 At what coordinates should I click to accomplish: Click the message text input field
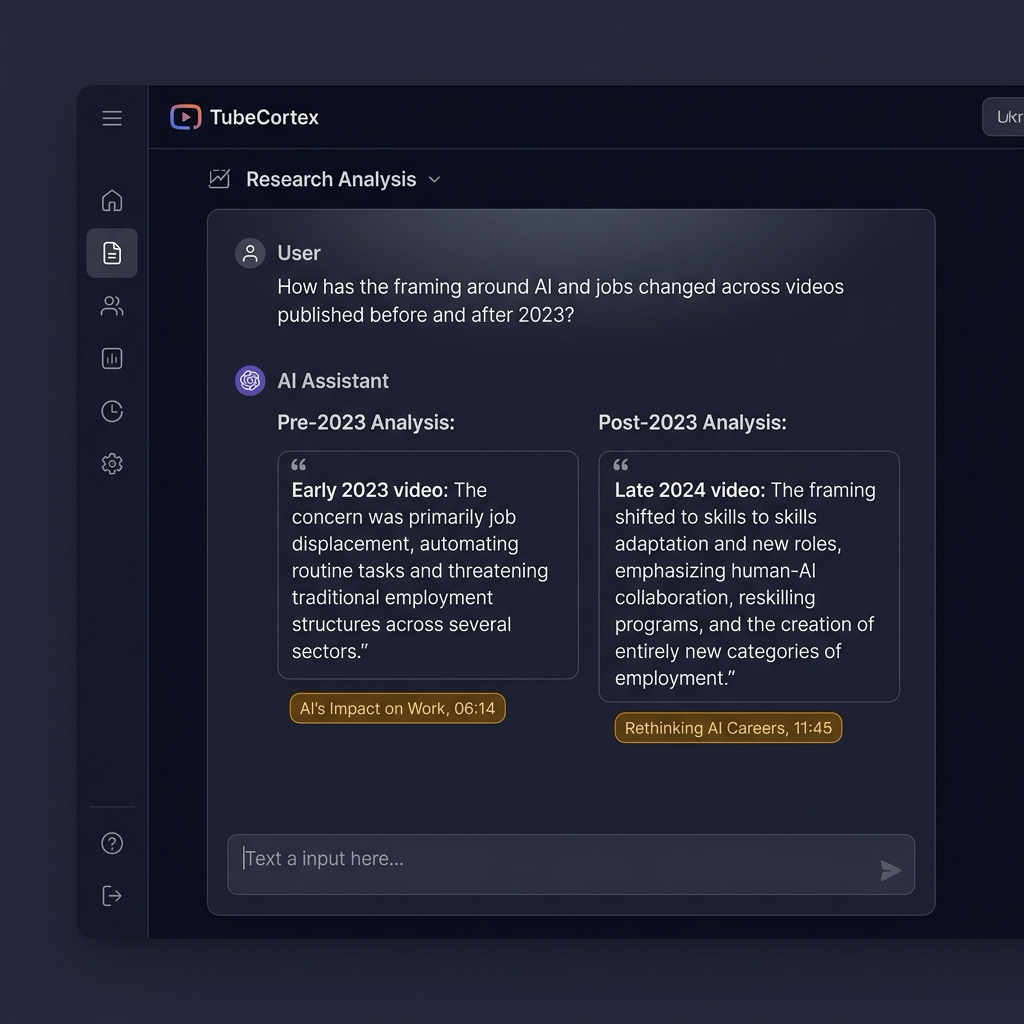click(571, 864)
